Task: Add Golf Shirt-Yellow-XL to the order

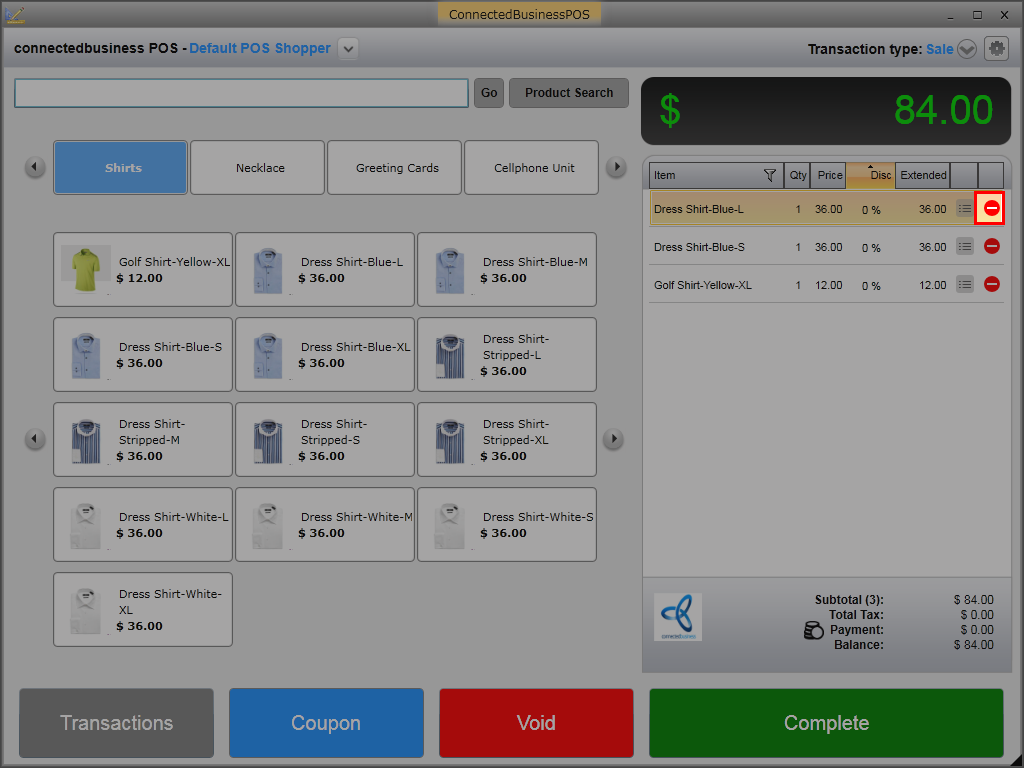Action: pyautogui.click(x=143, y=270)
